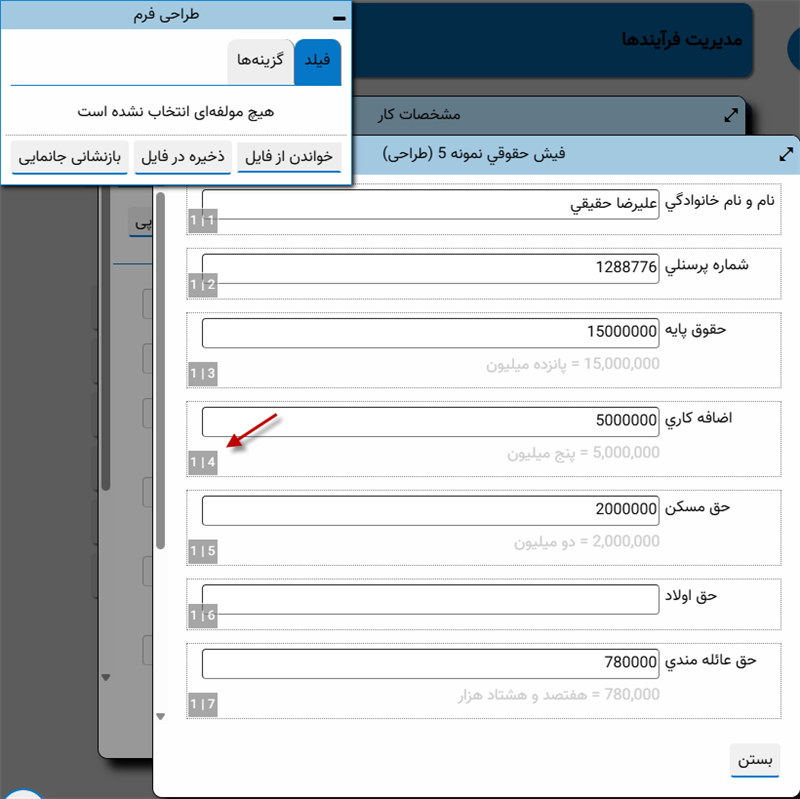Click the خواندن از فایل button
800x799 pixels.
(x=289, y=158)
